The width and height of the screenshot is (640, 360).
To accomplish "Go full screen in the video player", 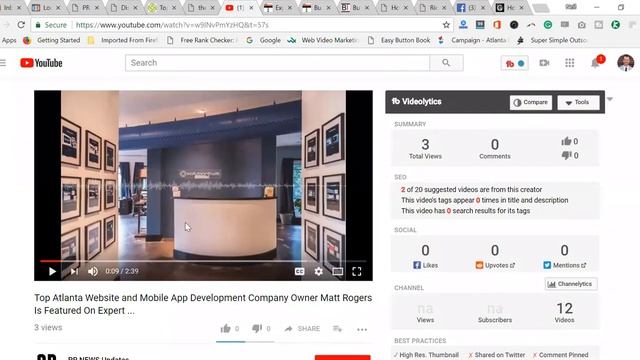I will [x=357, y=271].
